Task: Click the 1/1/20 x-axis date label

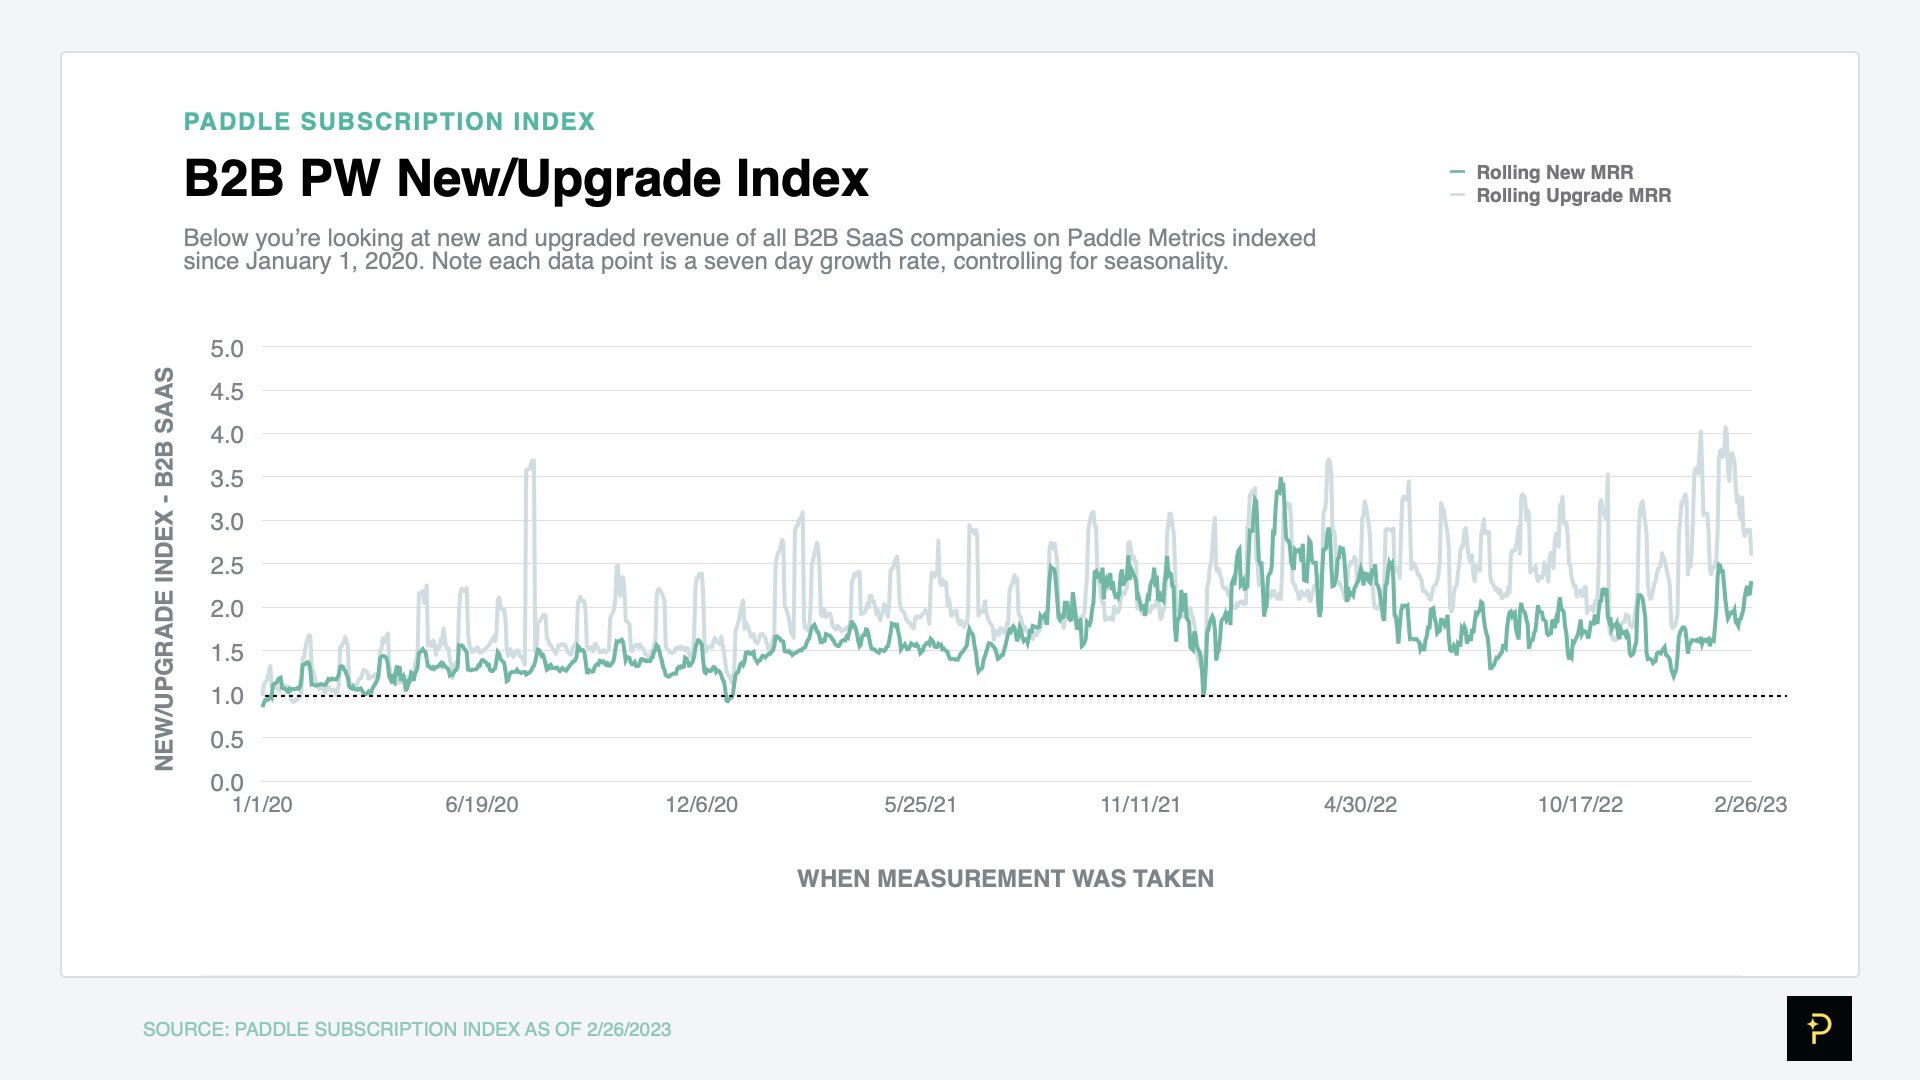Action: pyautogui.click(x=262, y=805)
